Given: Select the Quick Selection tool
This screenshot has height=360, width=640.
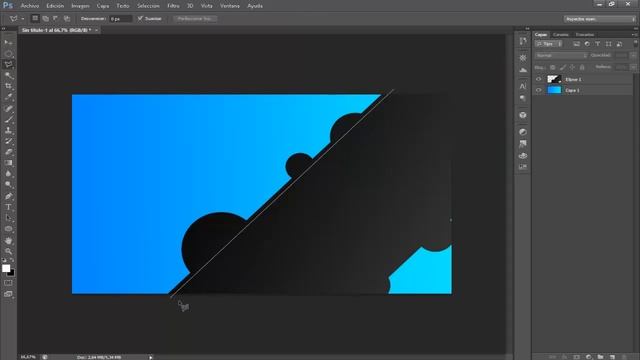Looking at the screenshot, I should (x=8, y=76).
